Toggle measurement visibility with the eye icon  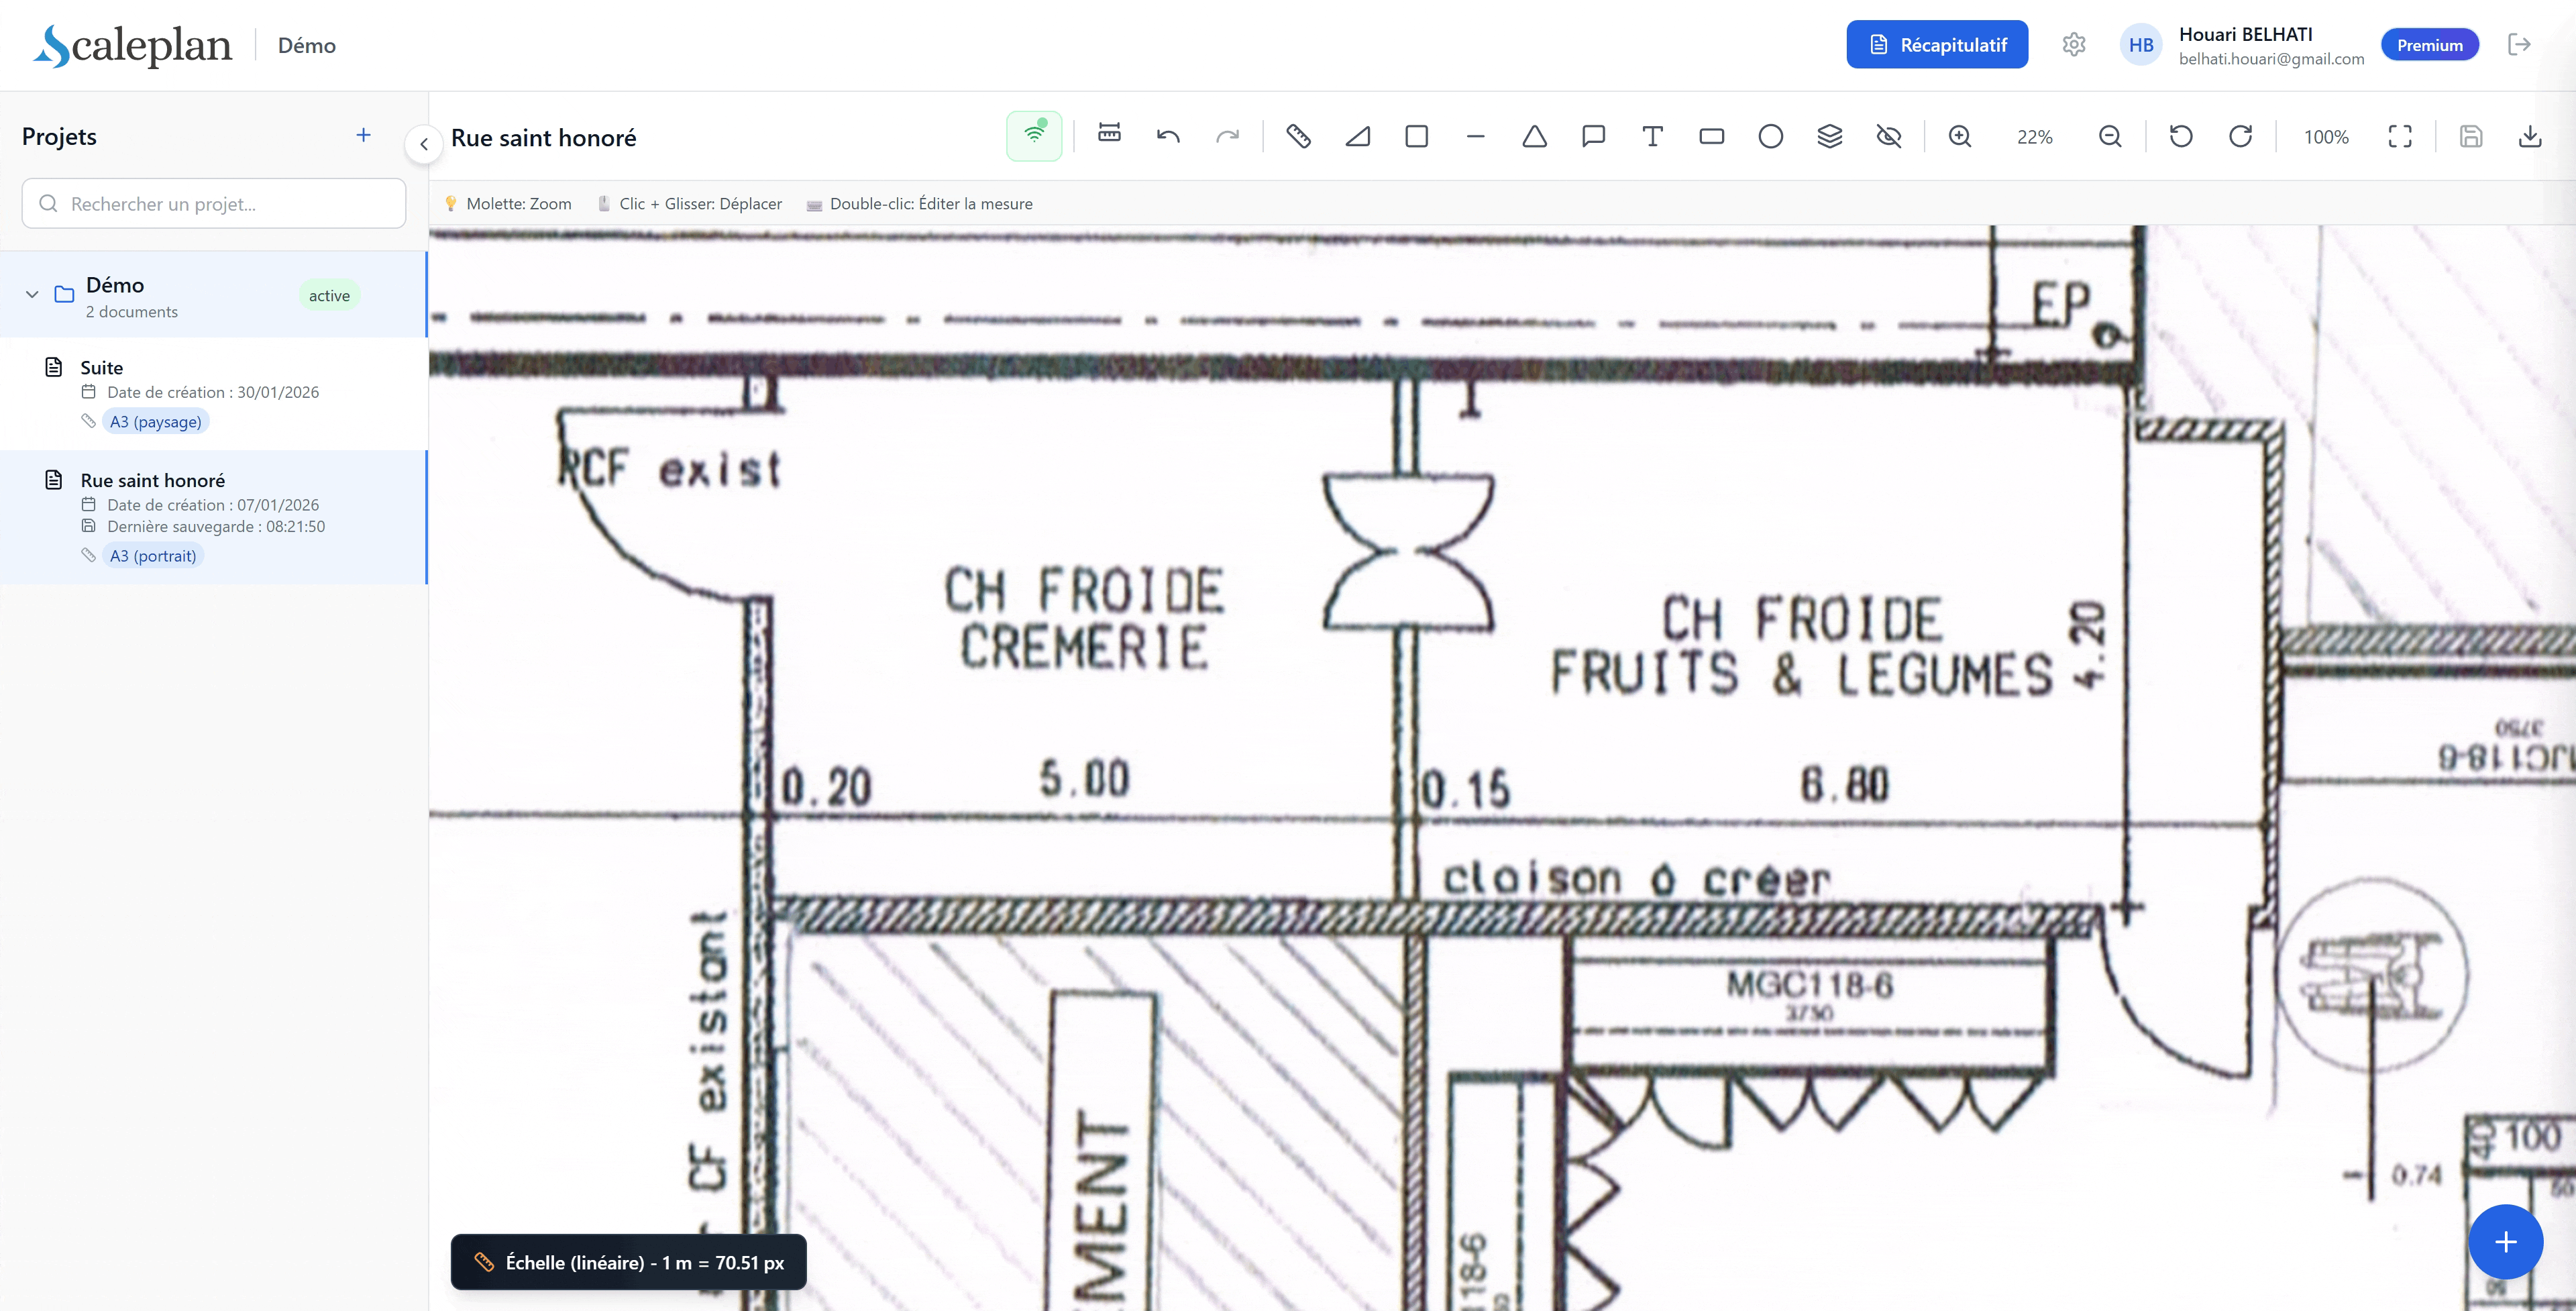[x=1888, y=136]
